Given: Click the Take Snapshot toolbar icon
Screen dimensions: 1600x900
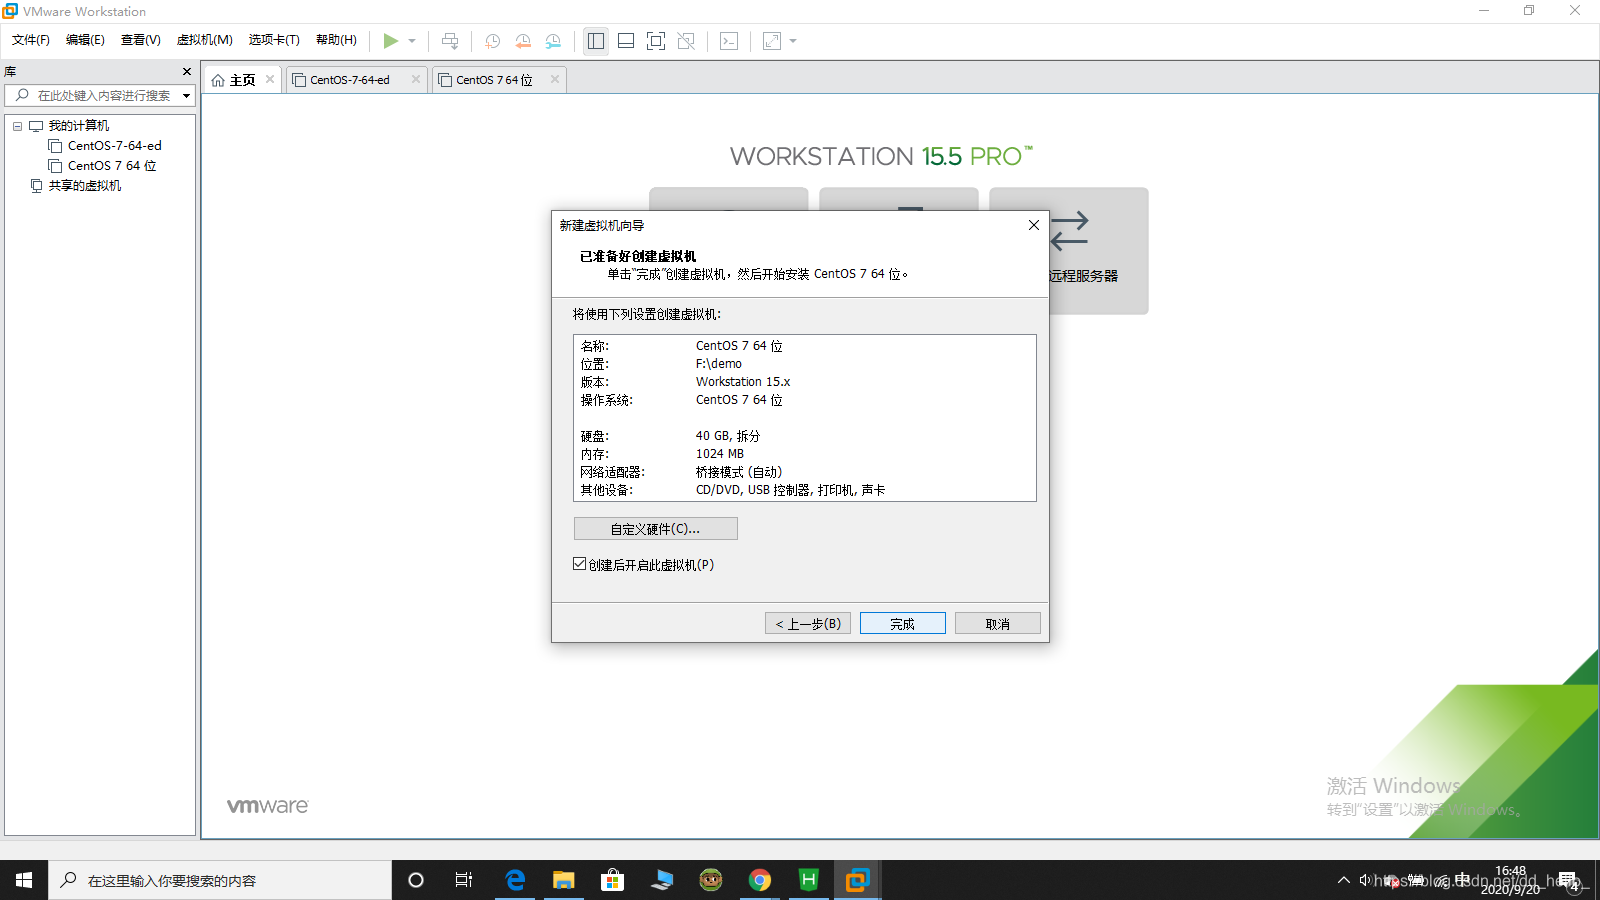Looking at the screenshot, I should pos(492,41).
